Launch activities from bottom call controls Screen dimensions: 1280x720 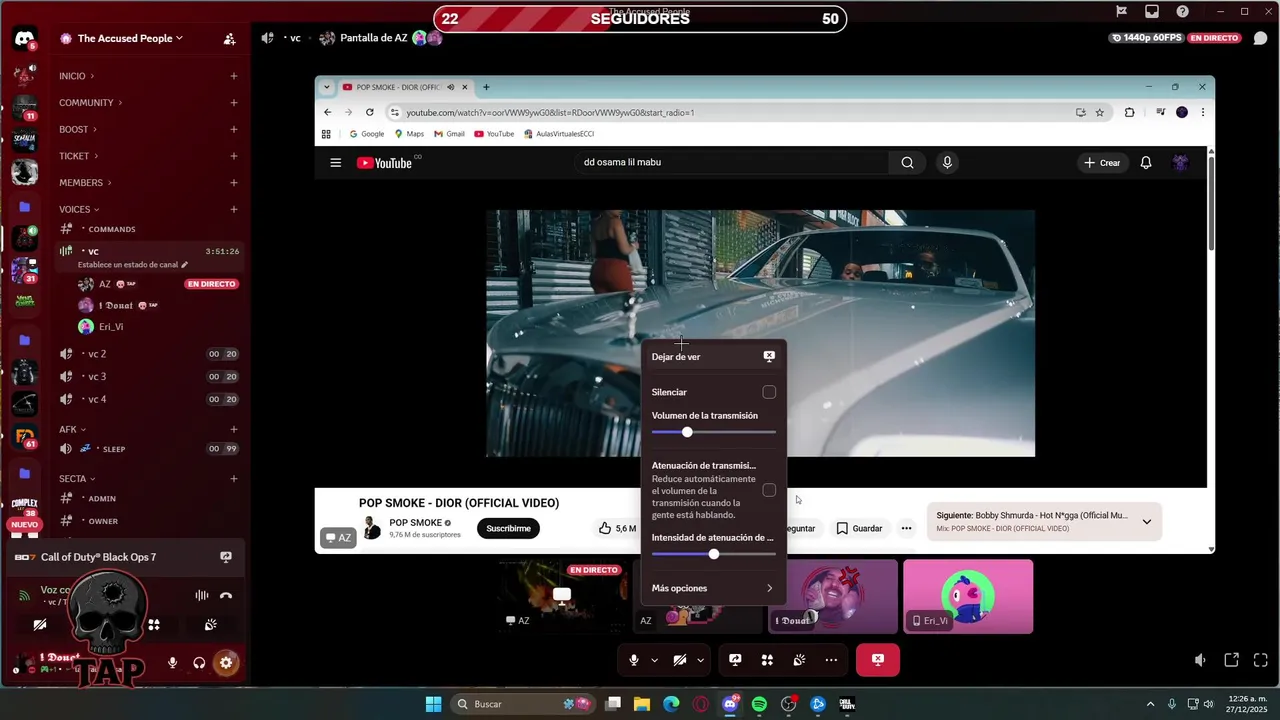point(767,660)
